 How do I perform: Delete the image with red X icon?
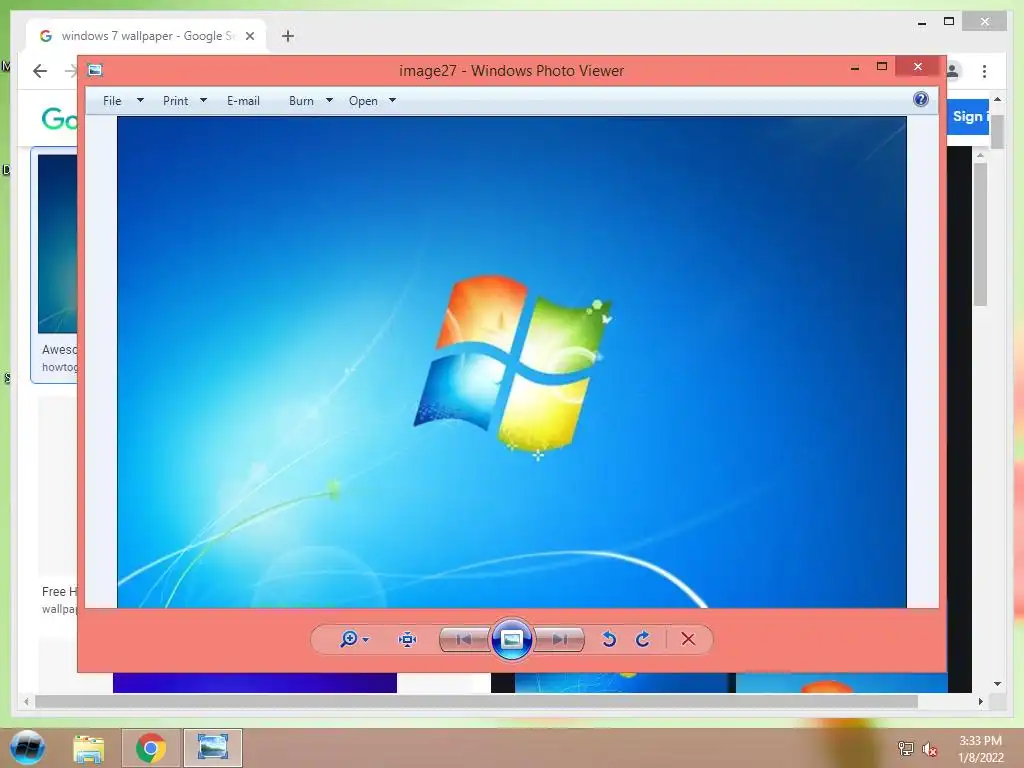(688, 639)
